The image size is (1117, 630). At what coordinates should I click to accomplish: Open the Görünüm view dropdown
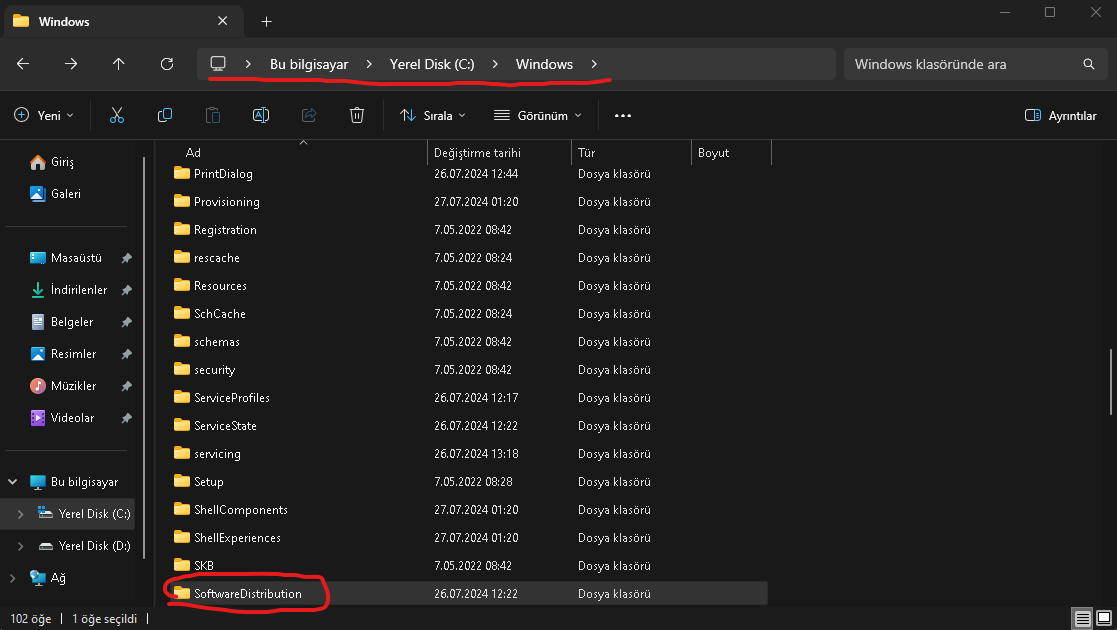point(539,115)
